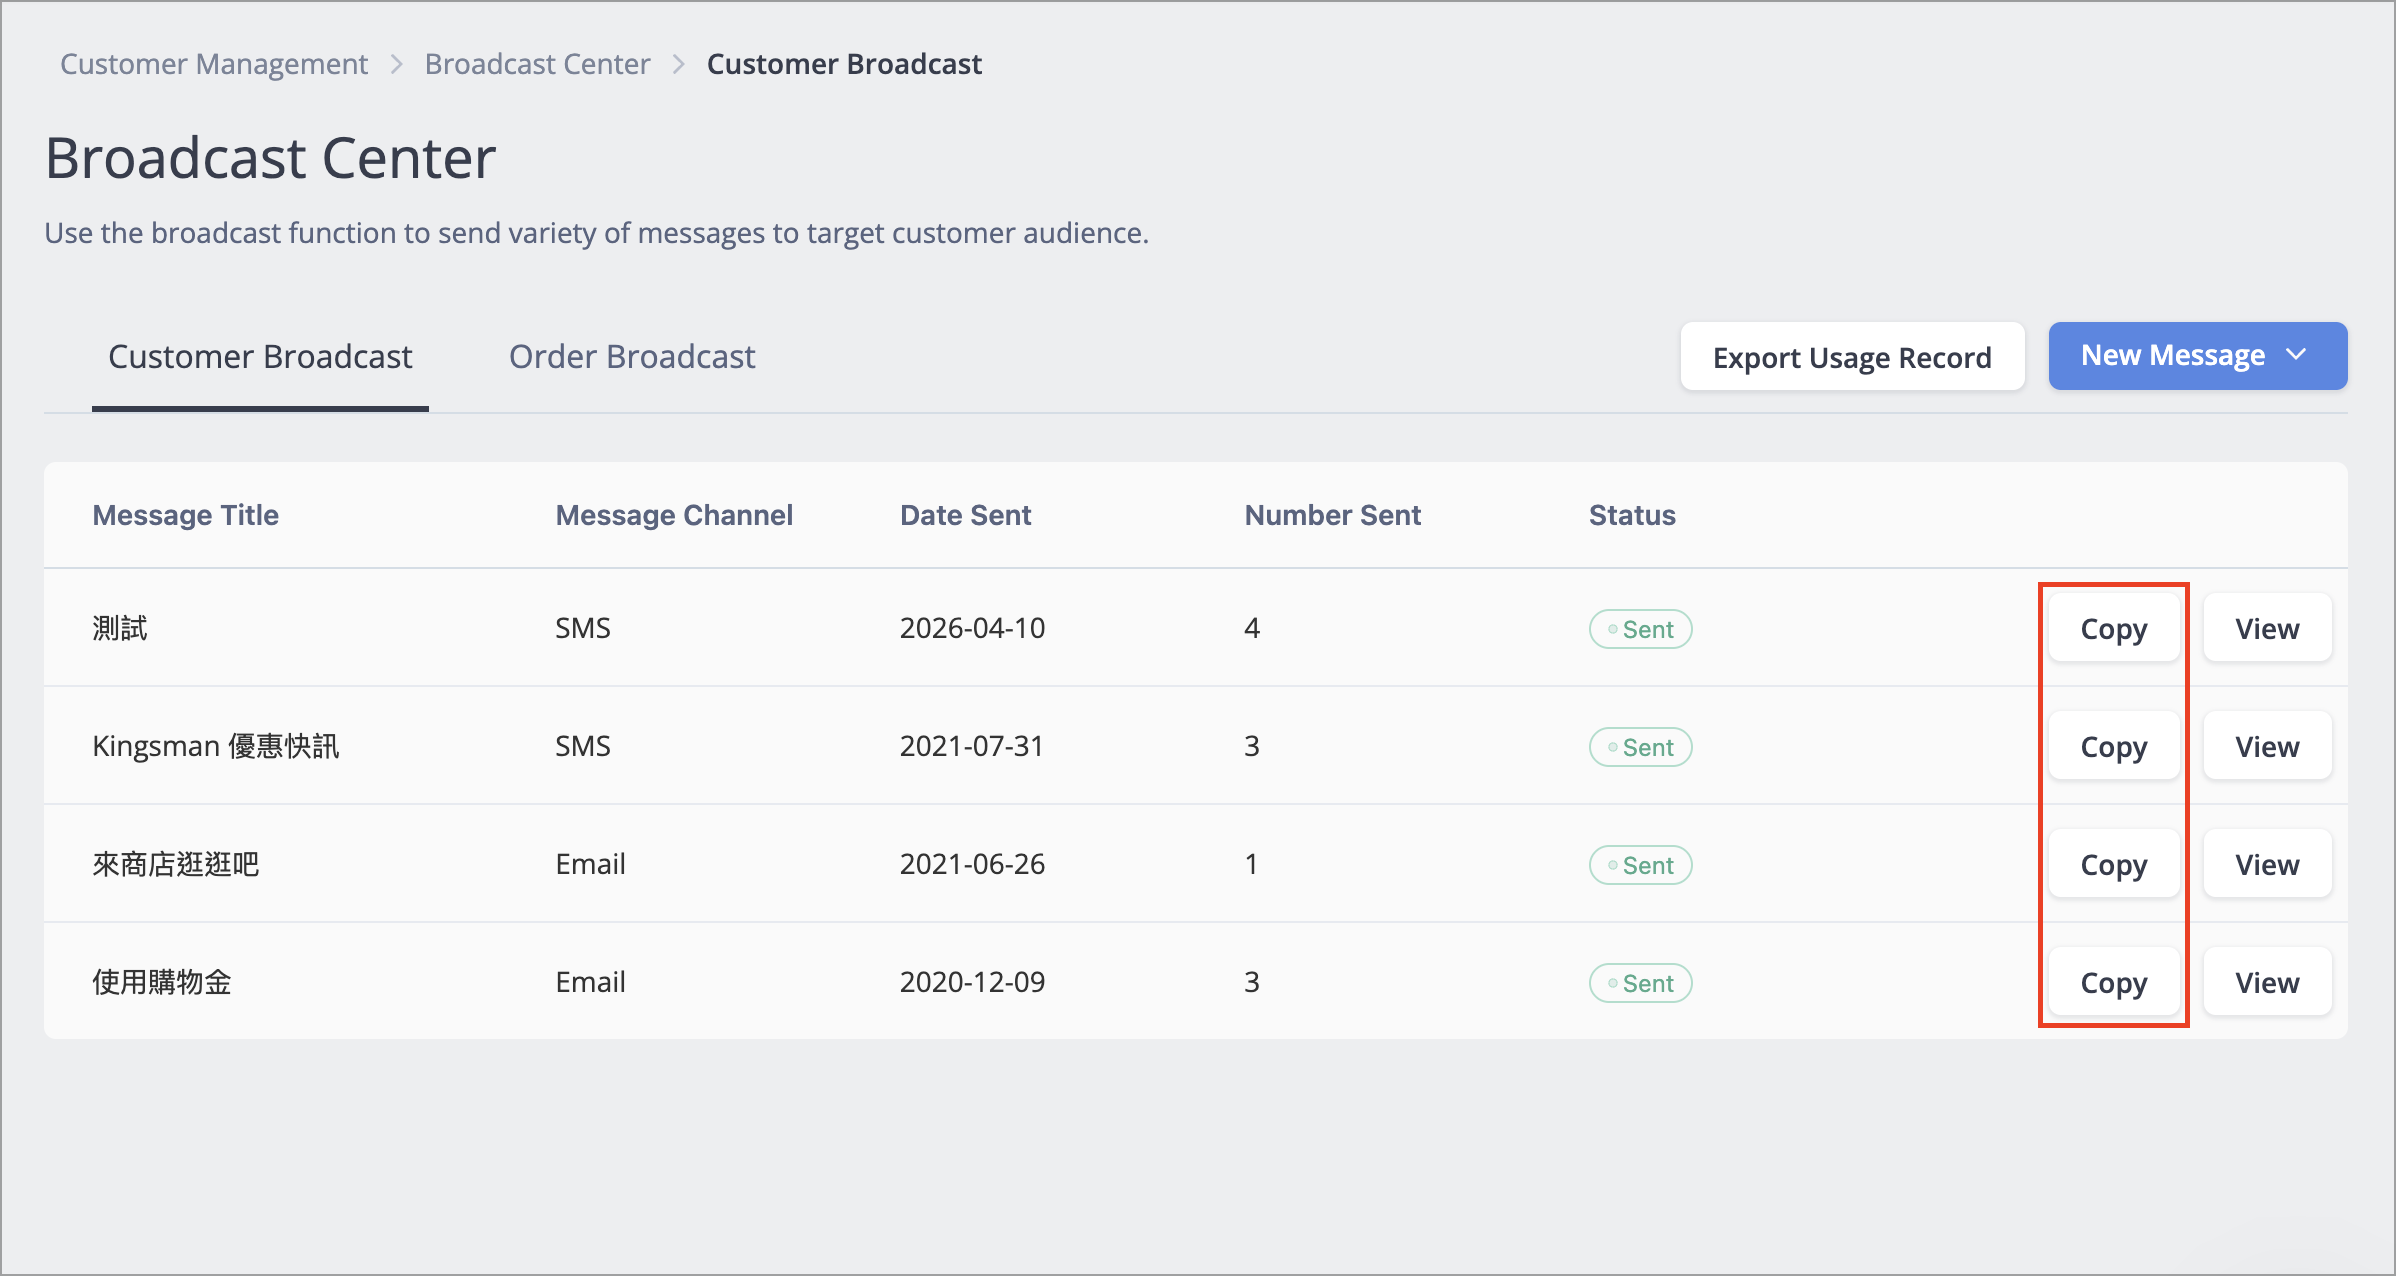Image resolution: width=2396 pixels, height=1276 pixels.
Task: Switch to the Order Broadcast tab
Action: tap(632, 357)
